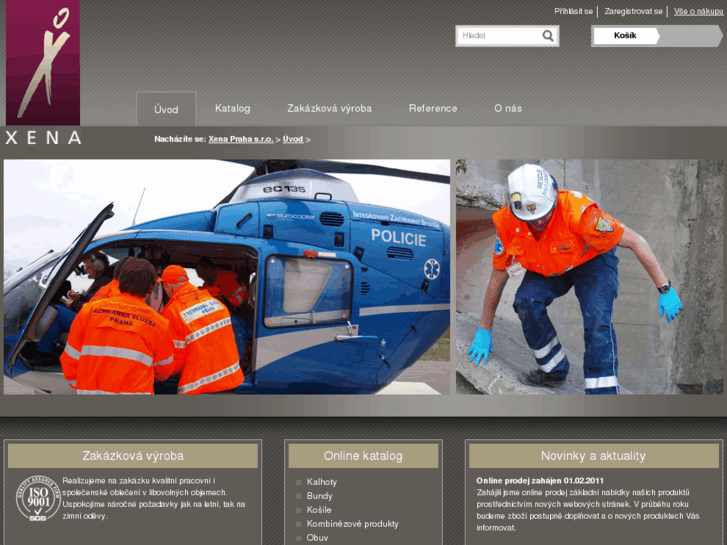This screenshot has height=545, width=727.
Task: Select the Bundy catalog category
Action: [x=320, y=496]
